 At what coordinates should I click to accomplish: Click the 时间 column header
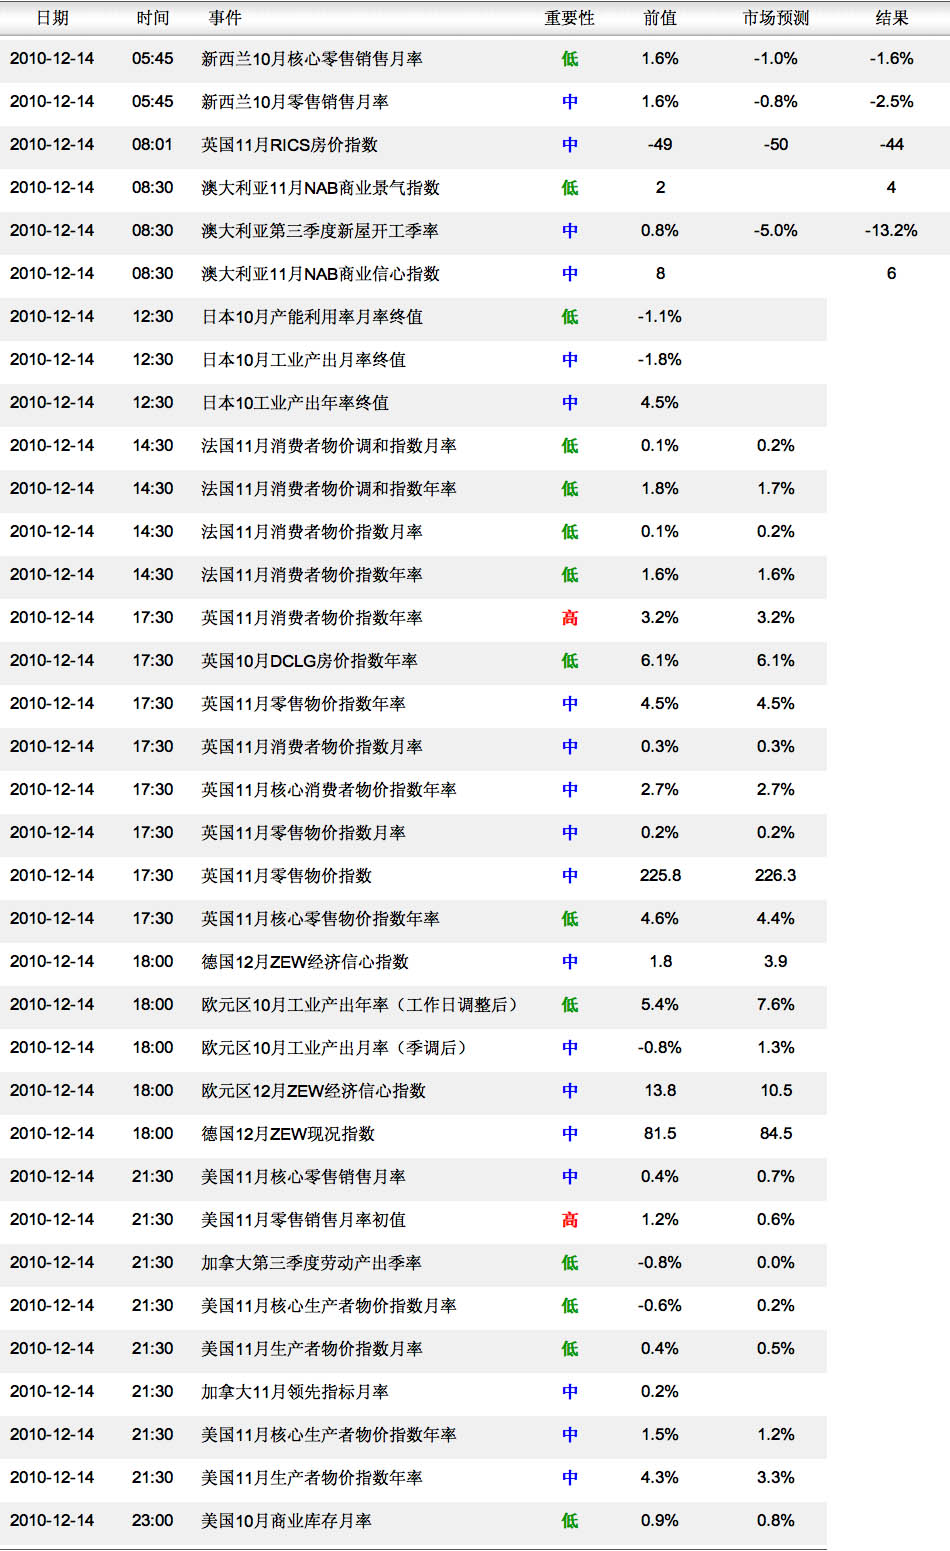[153, 18]
